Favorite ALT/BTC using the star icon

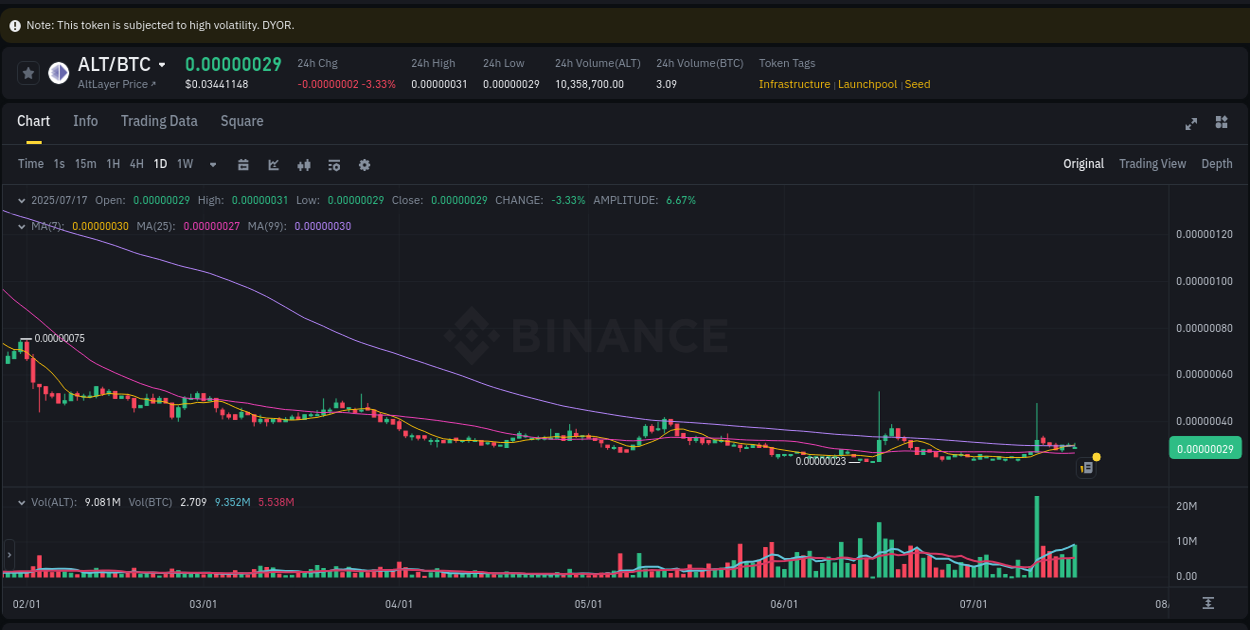(28, 73)
